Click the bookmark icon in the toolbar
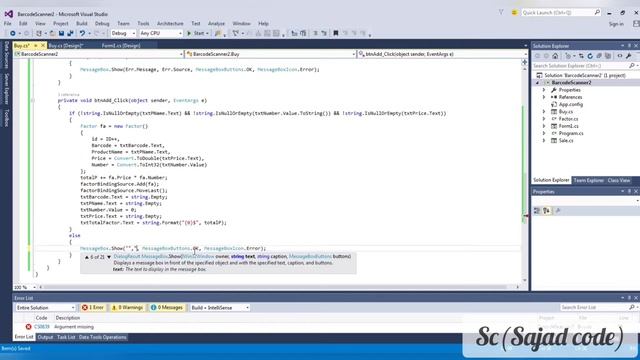Viewport: 640px width, 360px height. point(336,33)
